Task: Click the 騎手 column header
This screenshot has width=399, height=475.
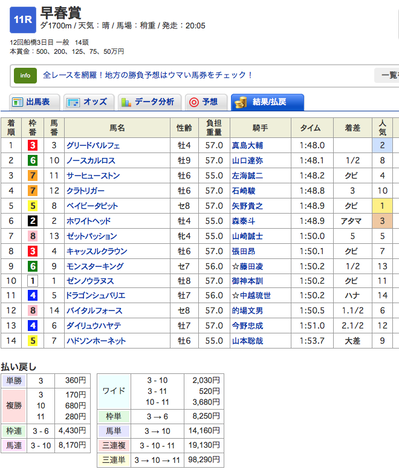Action: tap(260, 128)
